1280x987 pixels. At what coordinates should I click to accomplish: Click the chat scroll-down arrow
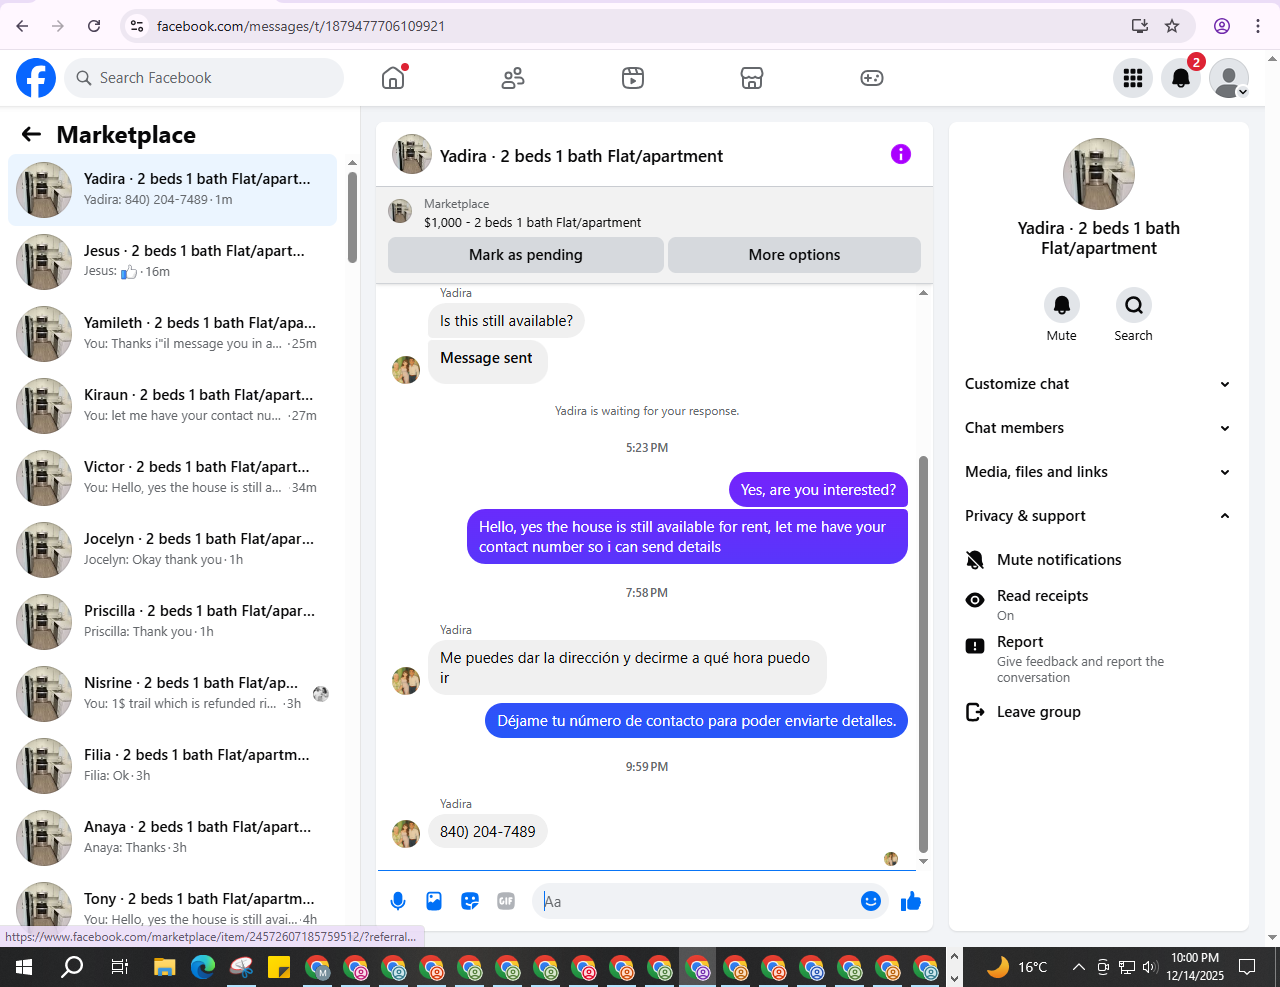[x=923, y=861]
